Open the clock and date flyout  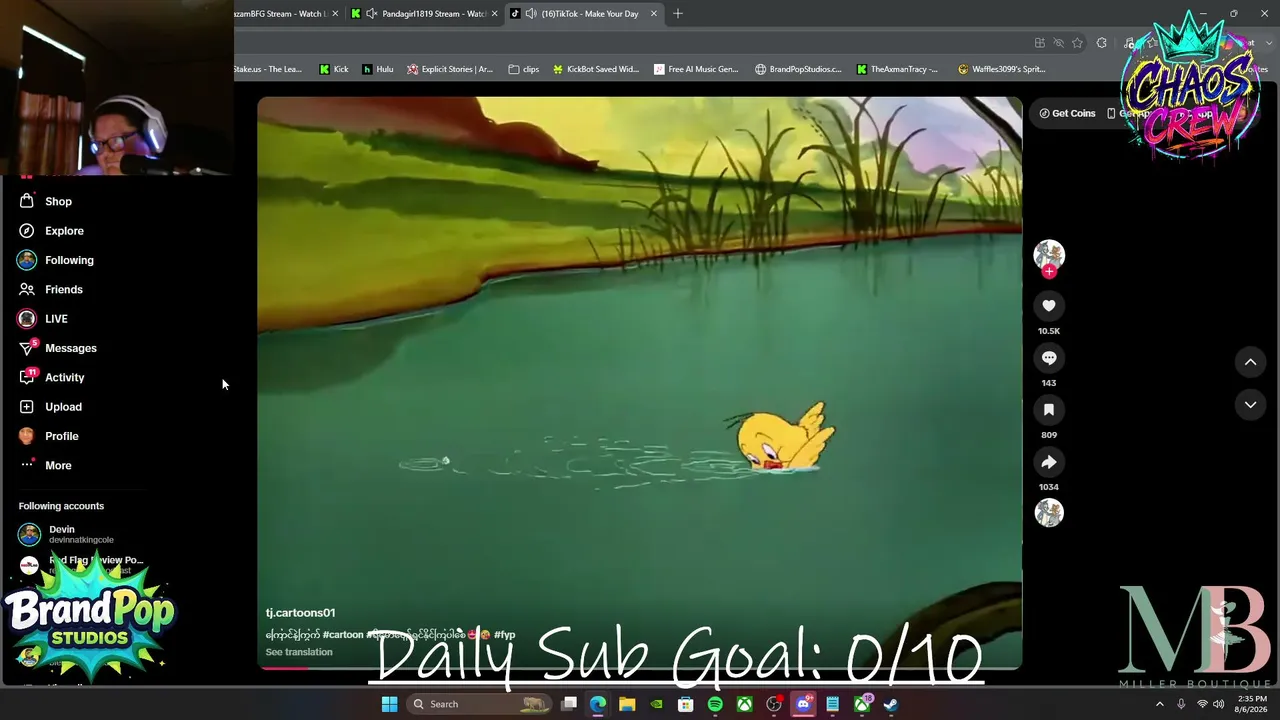1252,704
